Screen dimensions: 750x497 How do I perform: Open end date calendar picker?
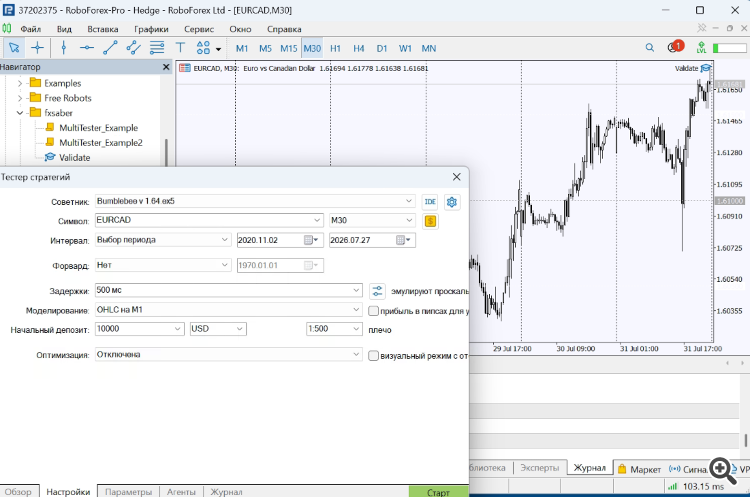403,240
